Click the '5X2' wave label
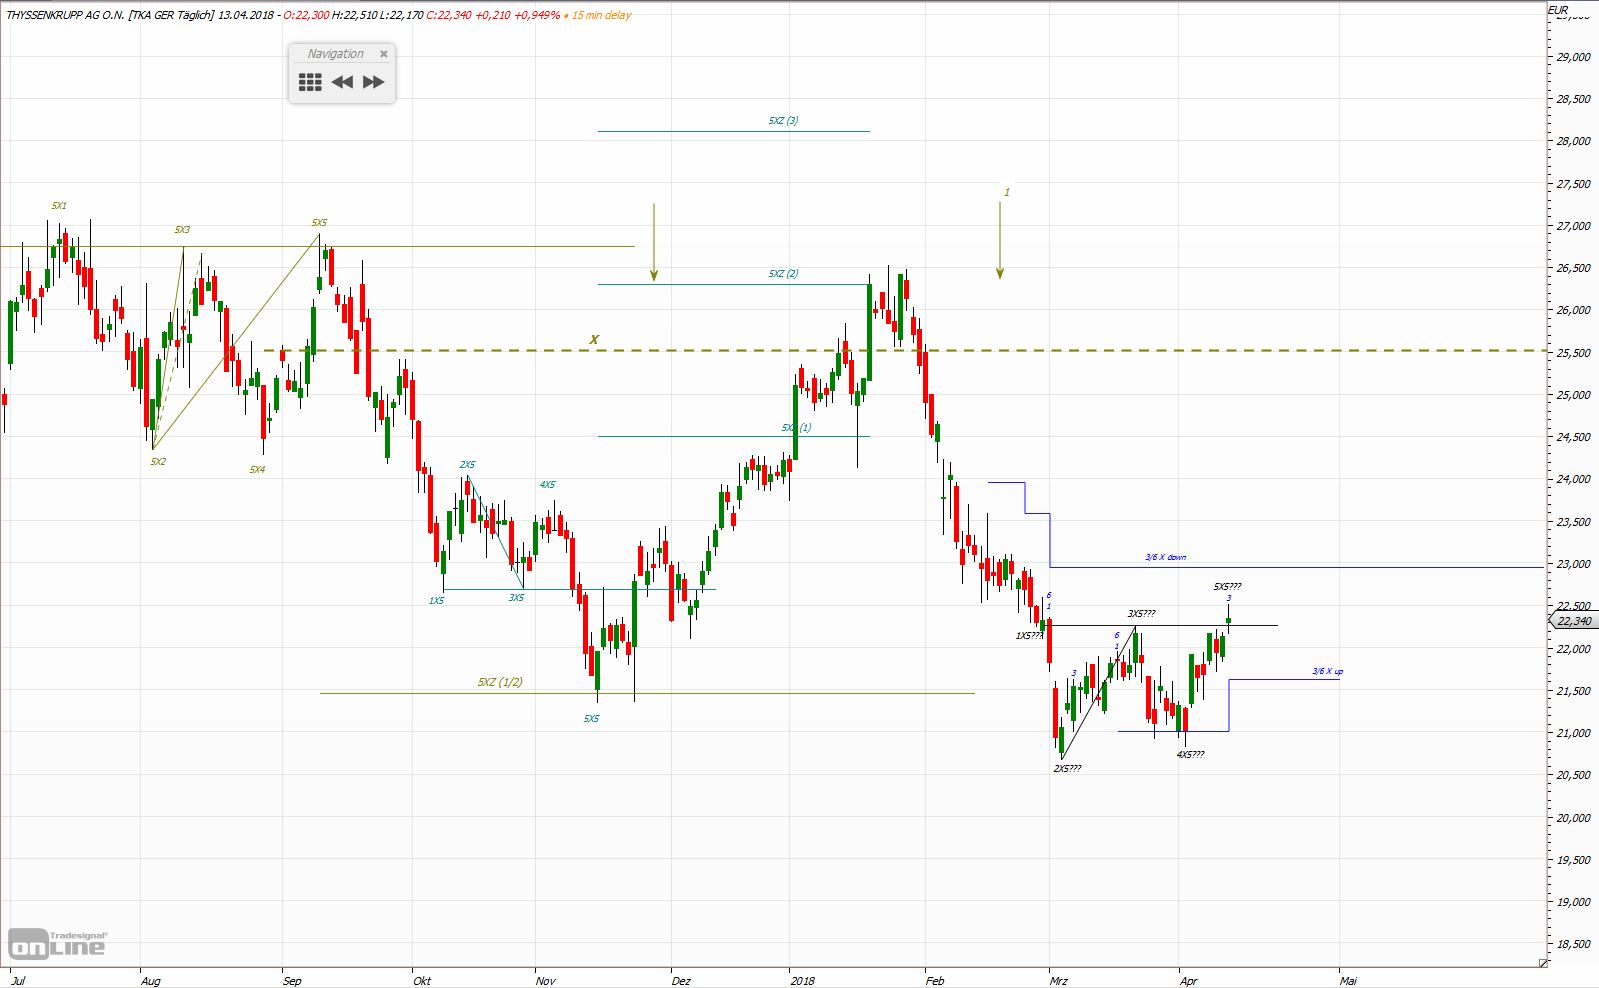1599x988 pixels. [x=158, y=462]
